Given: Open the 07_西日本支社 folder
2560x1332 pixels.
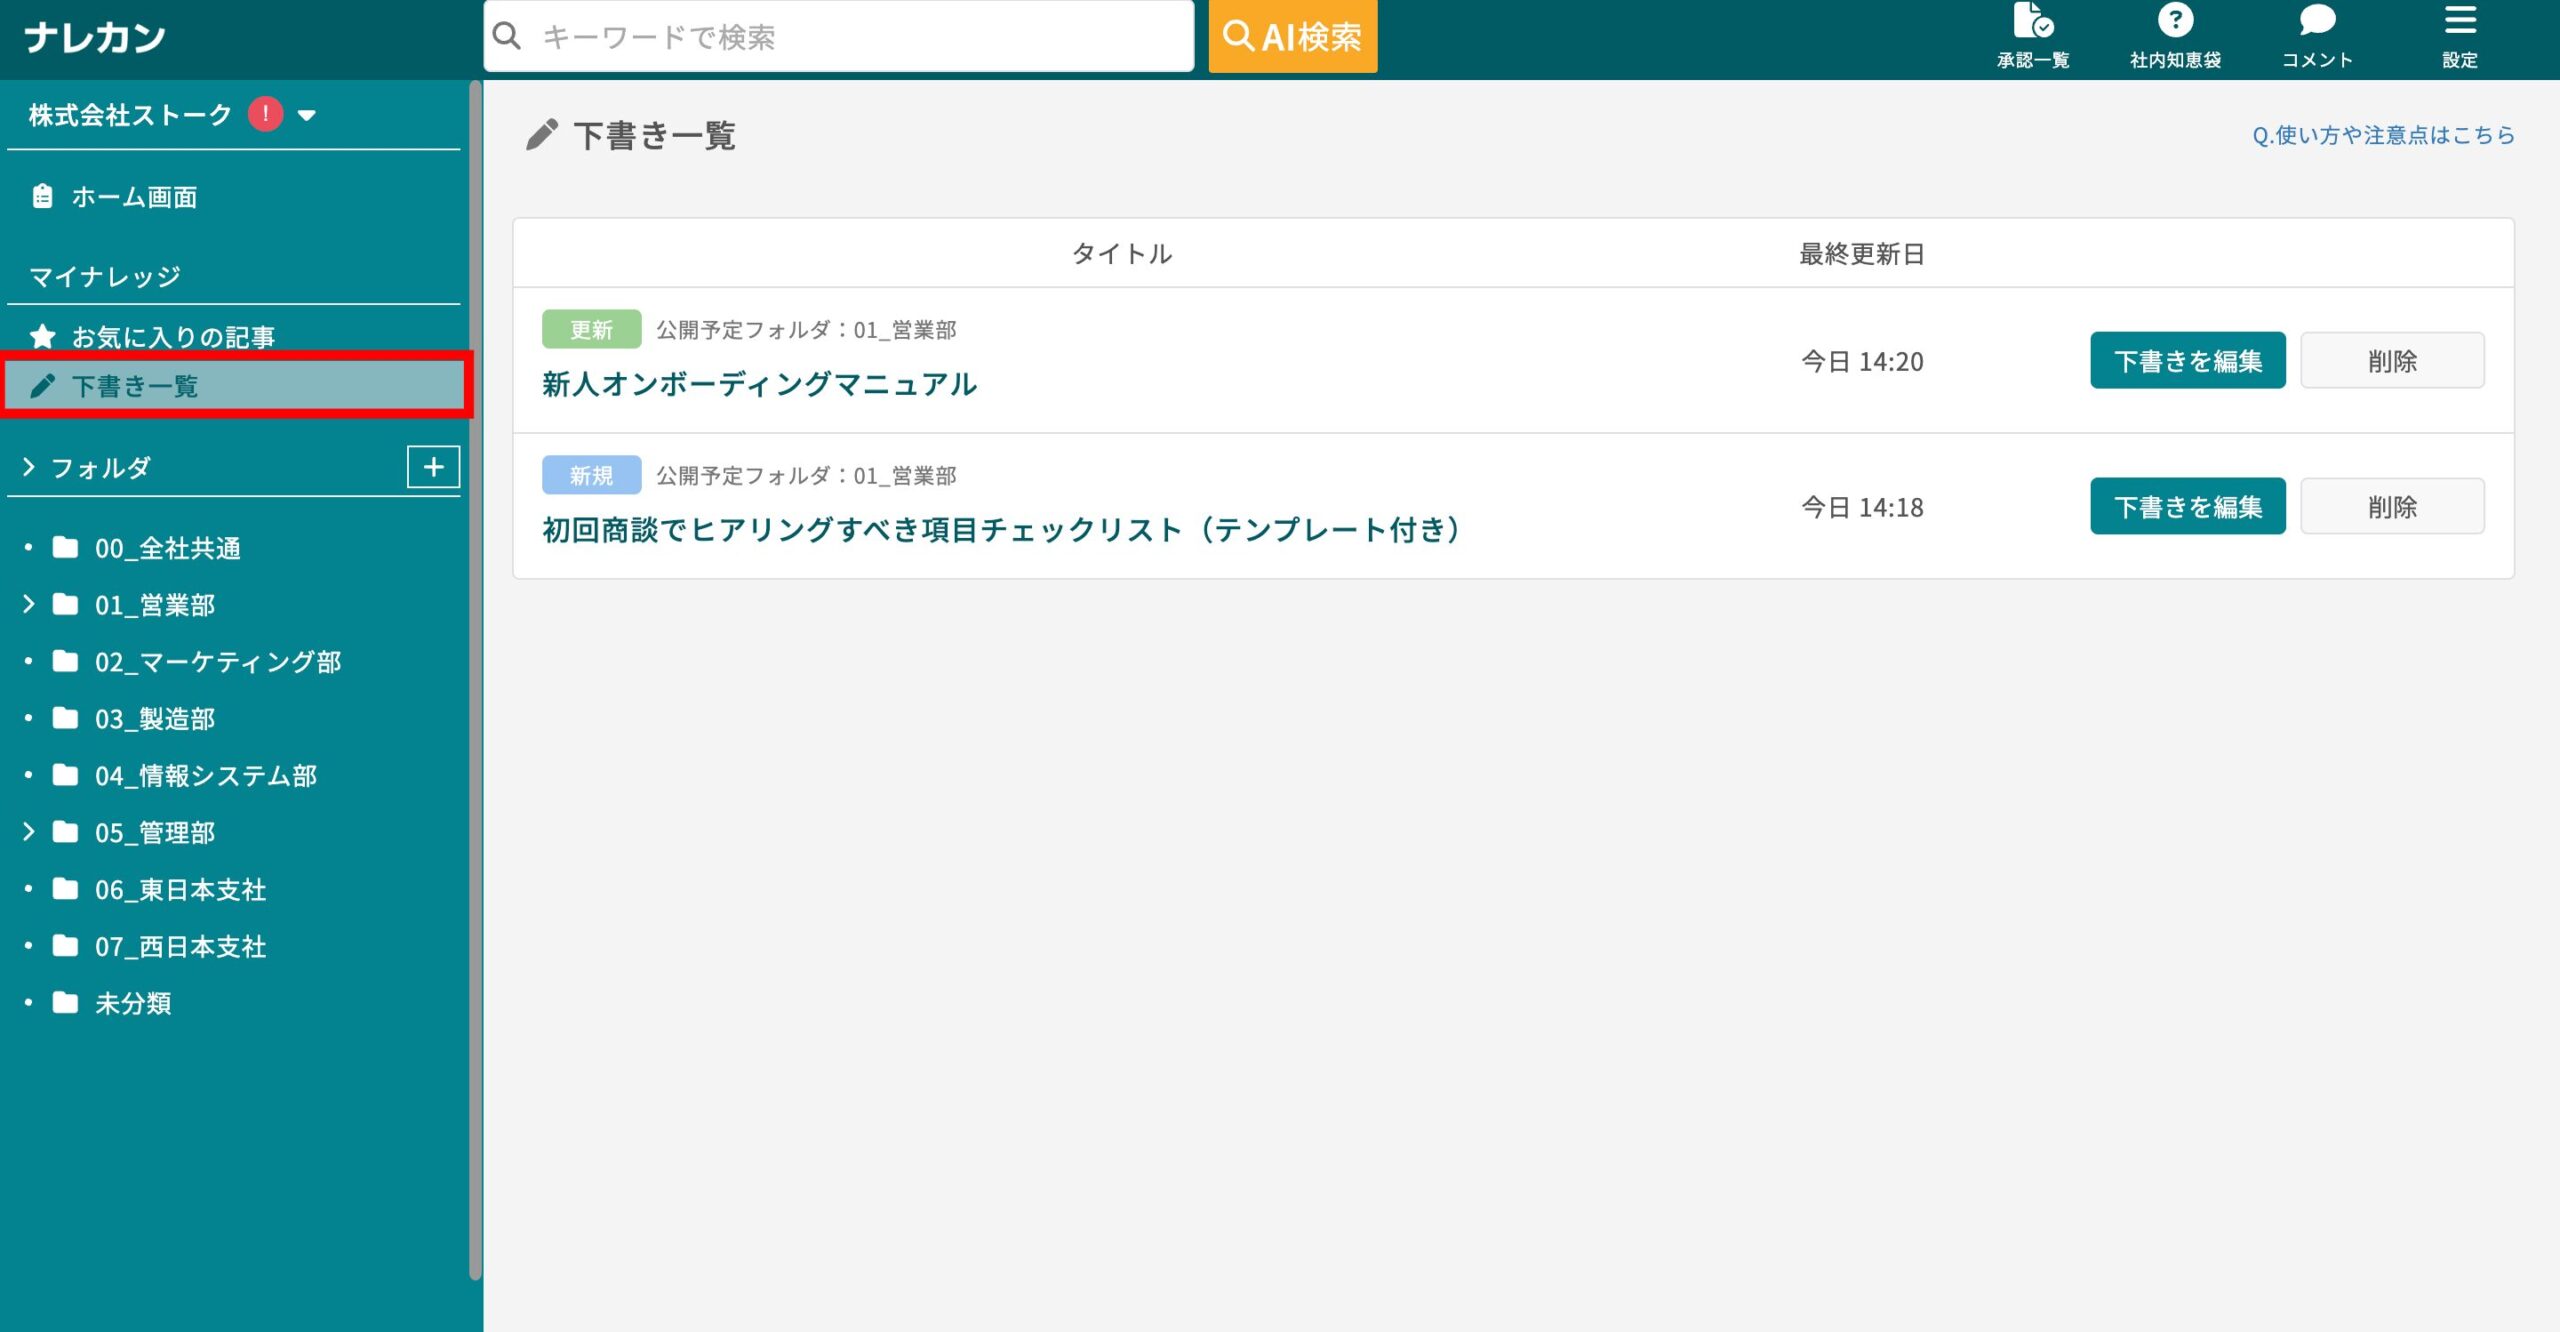Looking at the screenshot, I should (181, 947).
